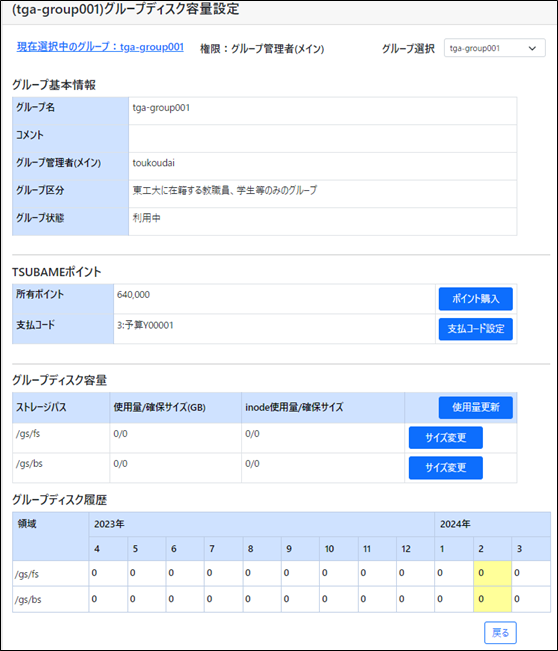
Task: Select the highlighted February cell for /gs/bs
Action: pyautogui.click(x=492, y=599)
